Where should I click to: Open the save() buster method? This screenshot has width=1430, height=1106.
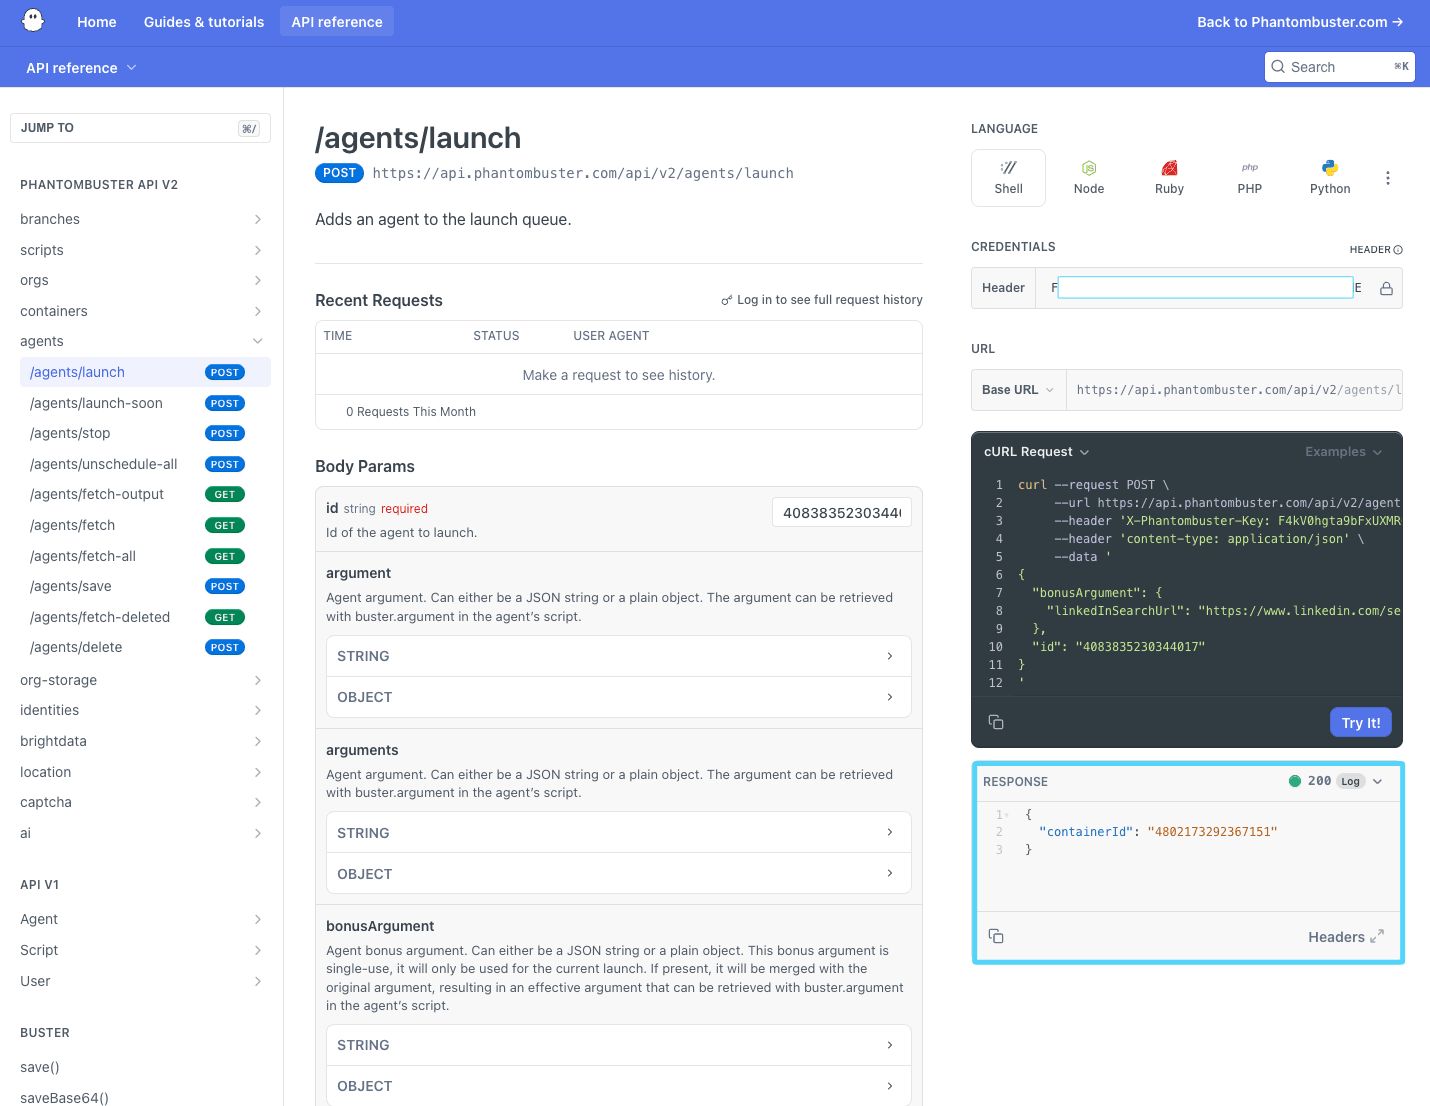click(40, 1067)
